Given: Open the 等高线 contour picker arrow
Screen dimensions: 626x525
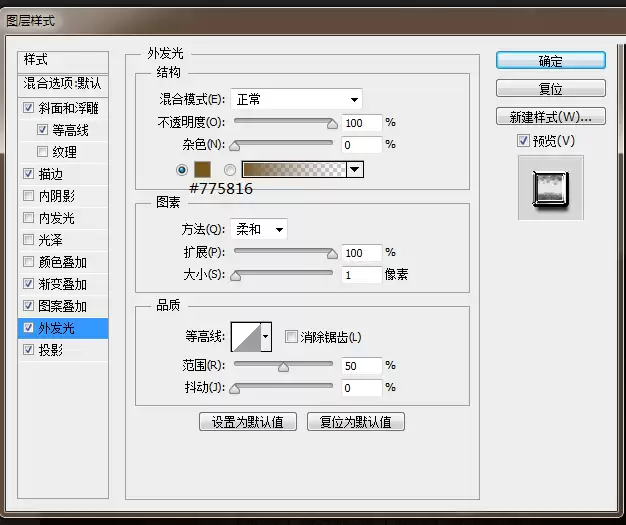Looking at the screenshot, I should click(x=266, y=337).
